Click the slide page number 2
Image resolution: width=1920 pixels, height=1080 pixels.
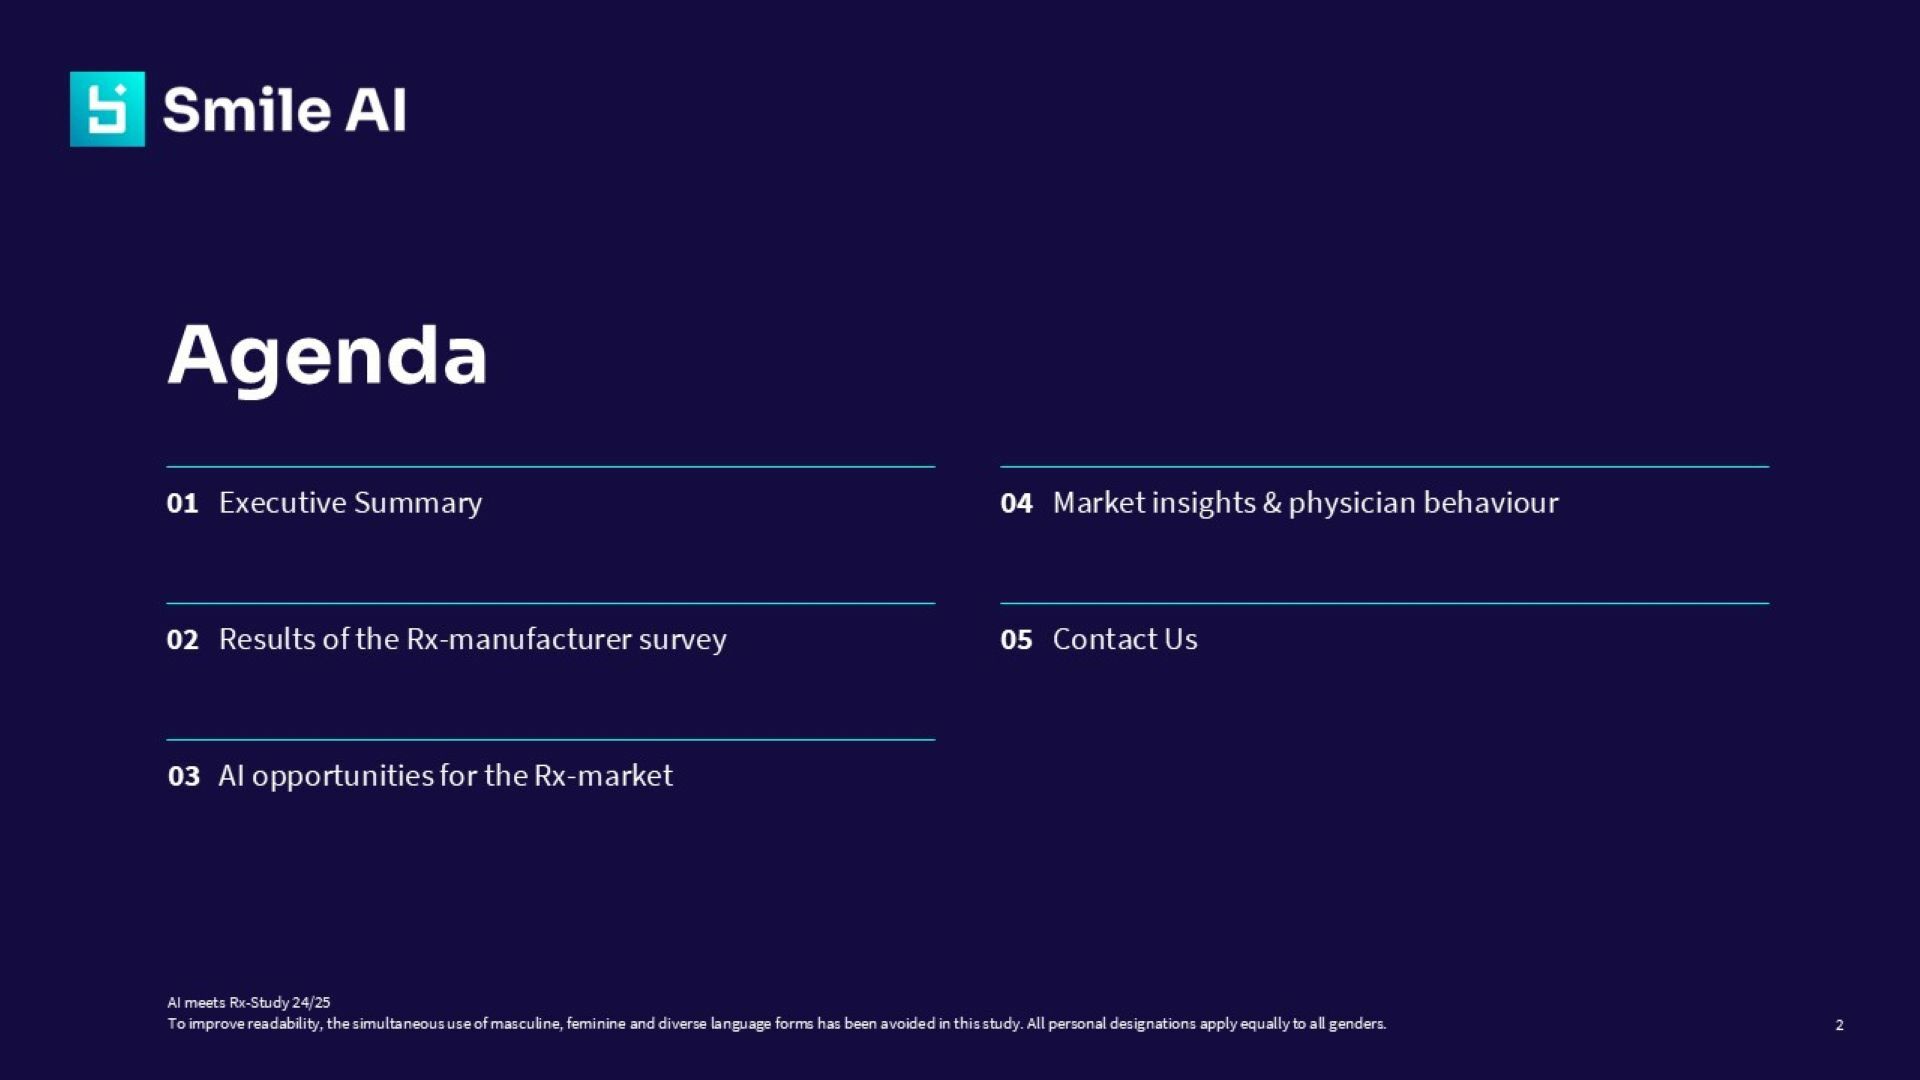(1839, 1025)
